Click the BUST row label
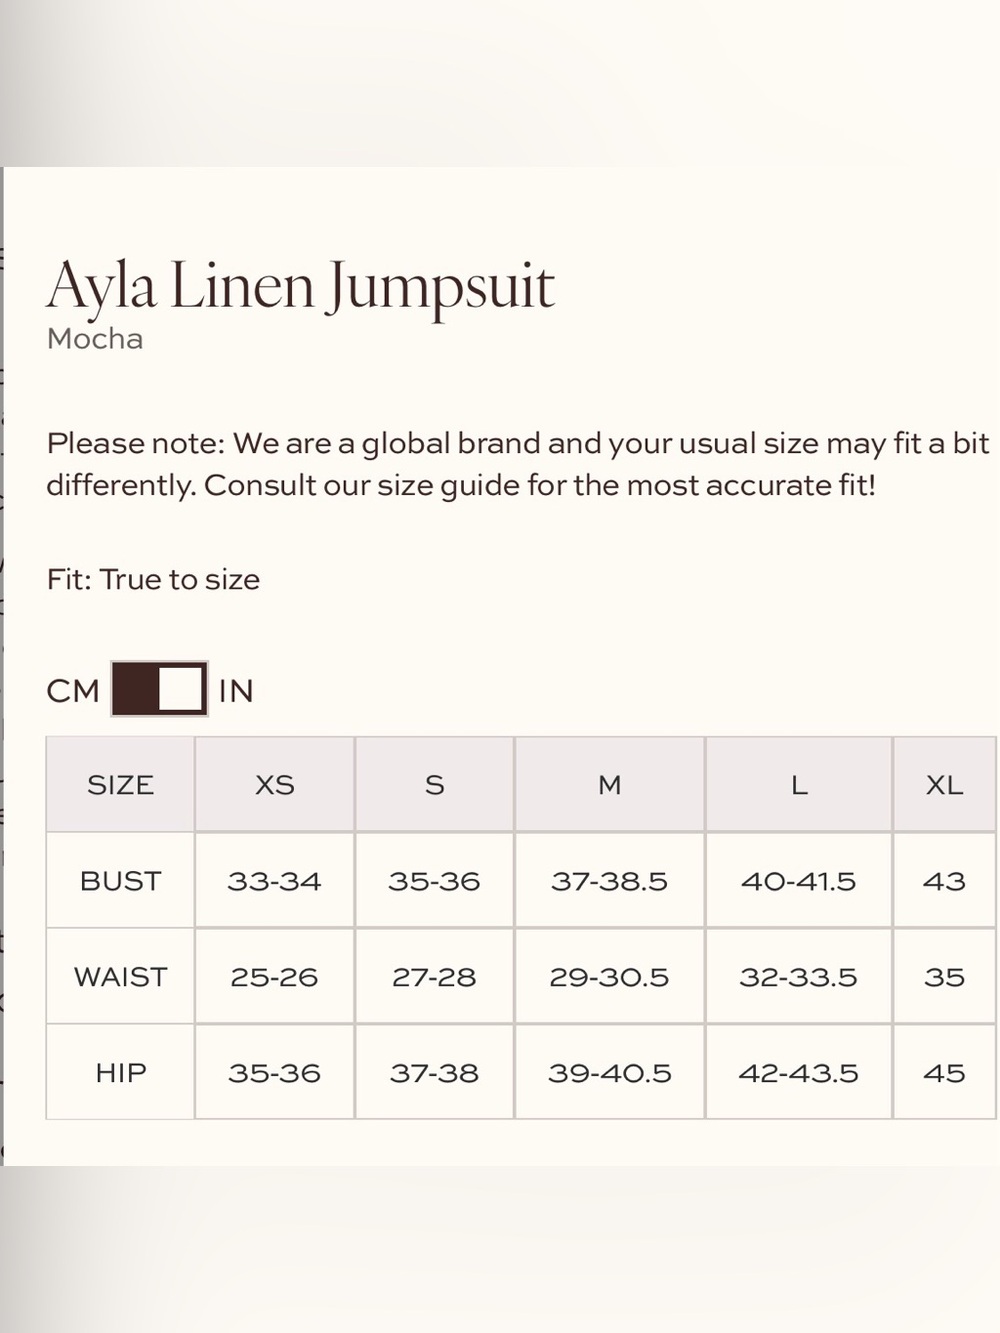 pos(120,881)
